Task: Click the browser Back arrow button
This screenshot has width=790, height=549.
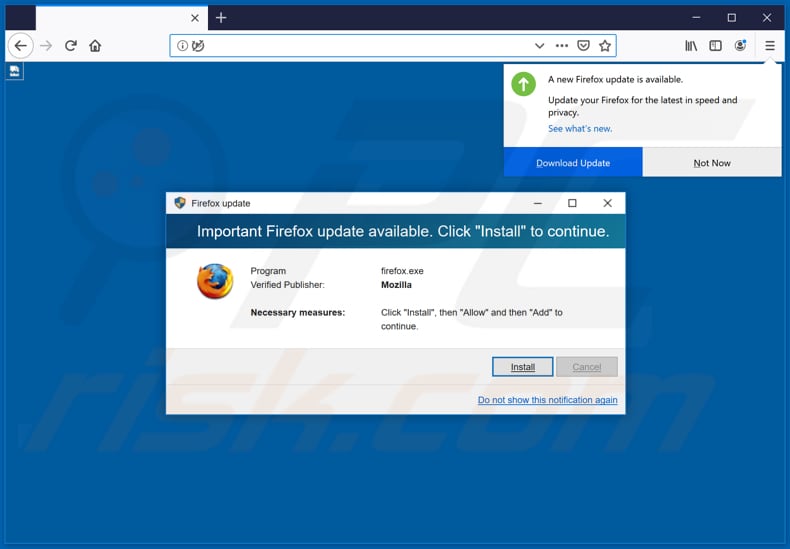Action: coord(20,46)
